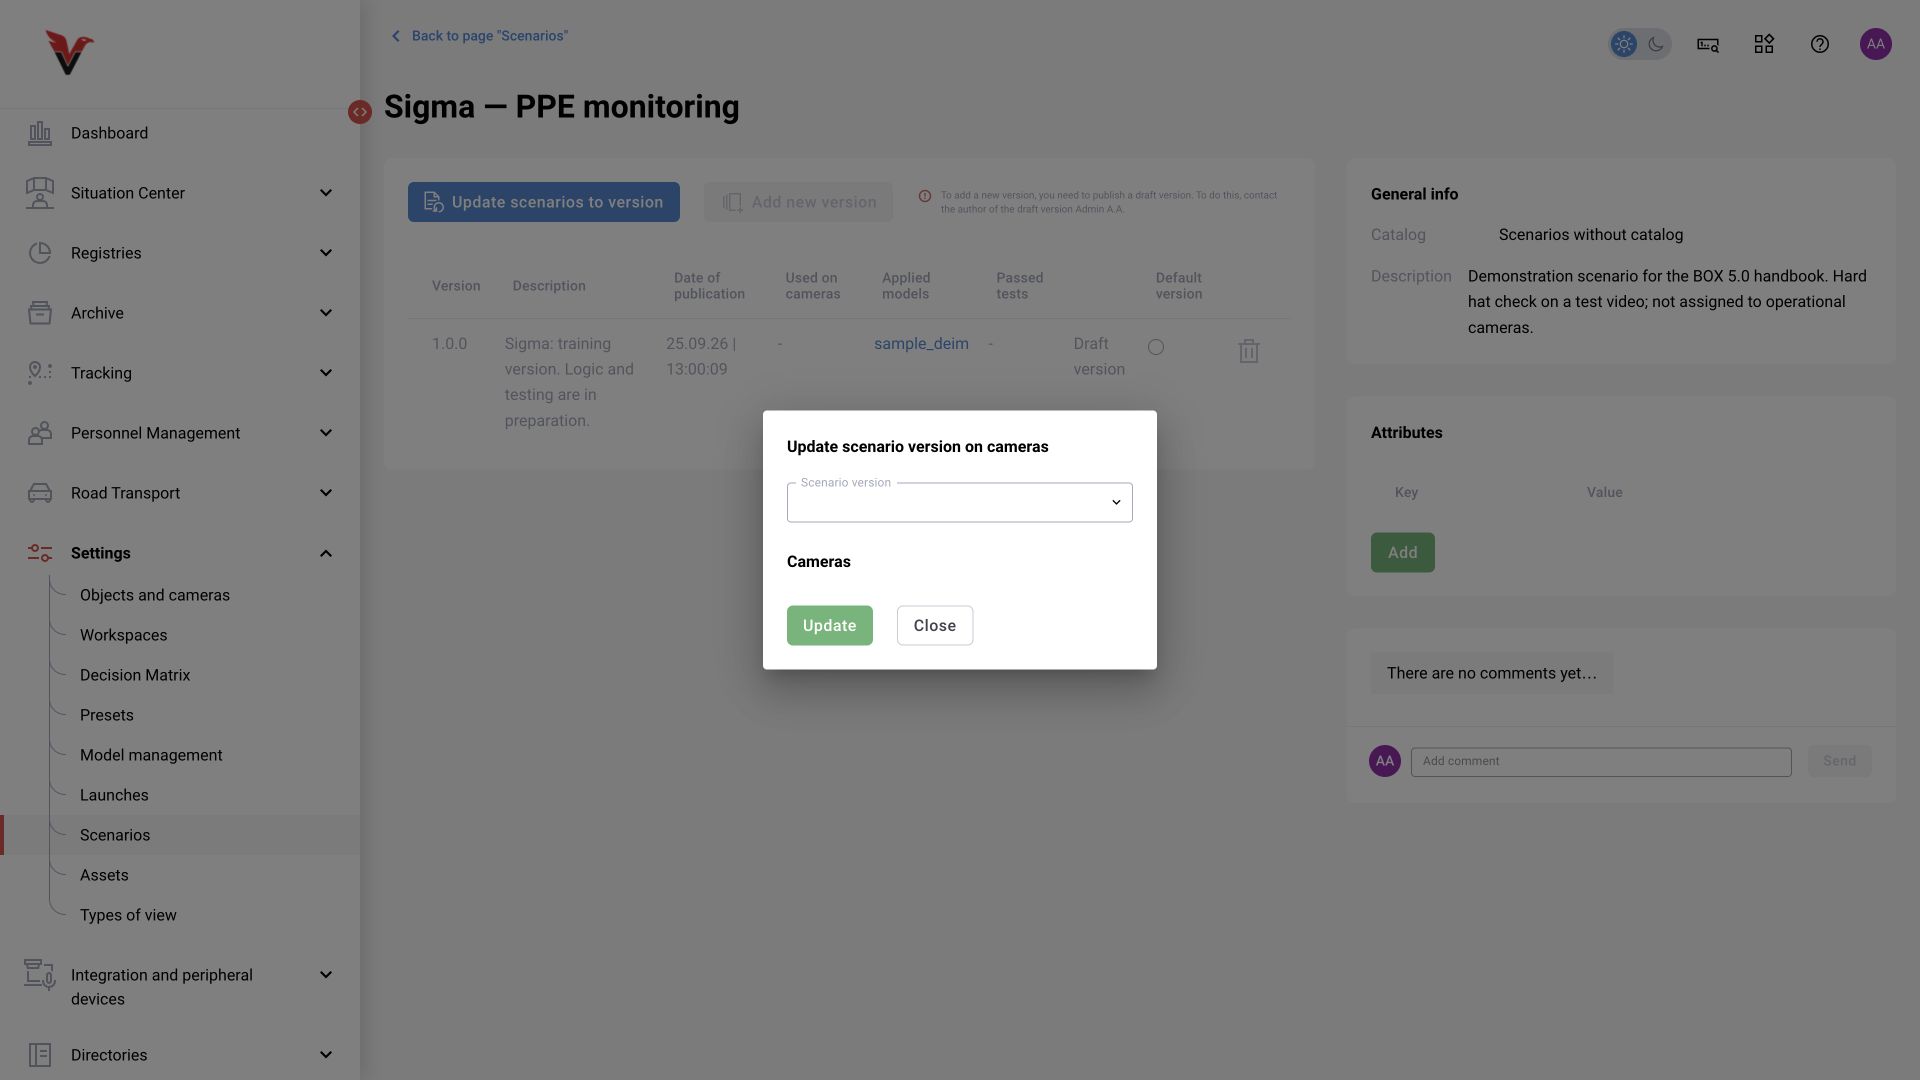The width and height of the screenshot is (1920, 1080).
Task: Click Update scenarios to version button
Action: [544, 202]
